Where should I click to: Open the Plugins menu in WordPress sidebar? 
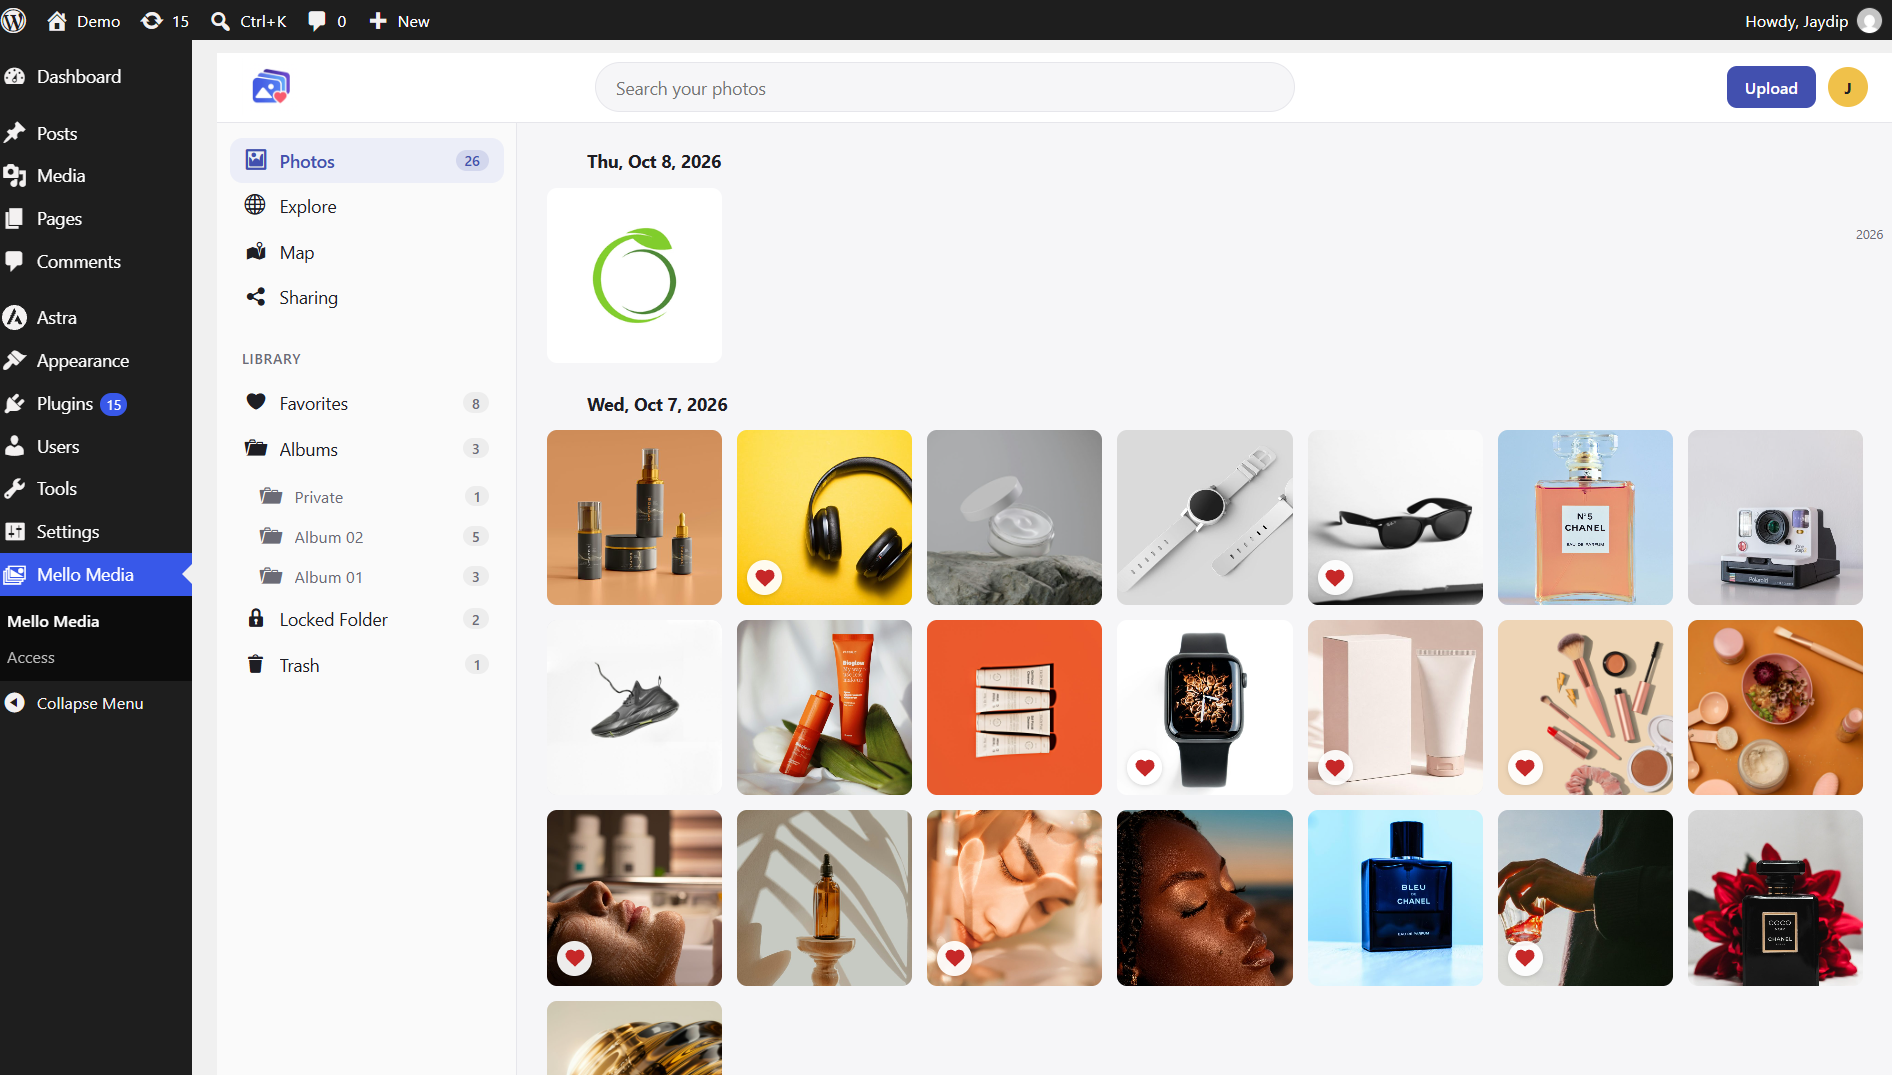point(96,404)
